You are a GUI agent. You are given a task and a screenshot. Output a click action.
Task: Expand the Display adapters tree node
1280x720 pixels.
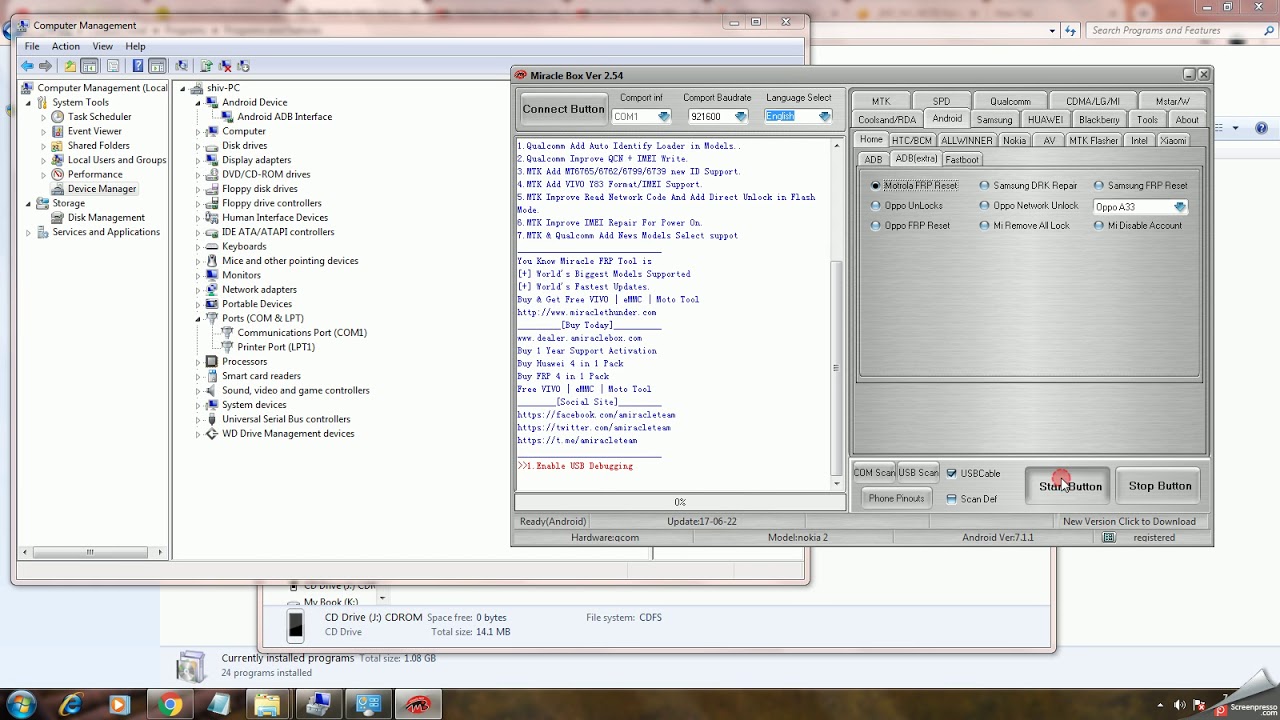pos(197,160)
